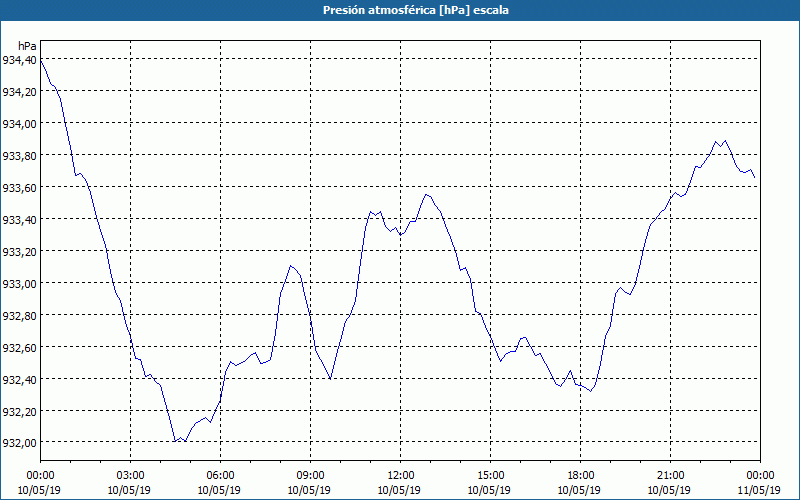
Task: Click the 09:00 time axis label
Action: pos(310,476)
